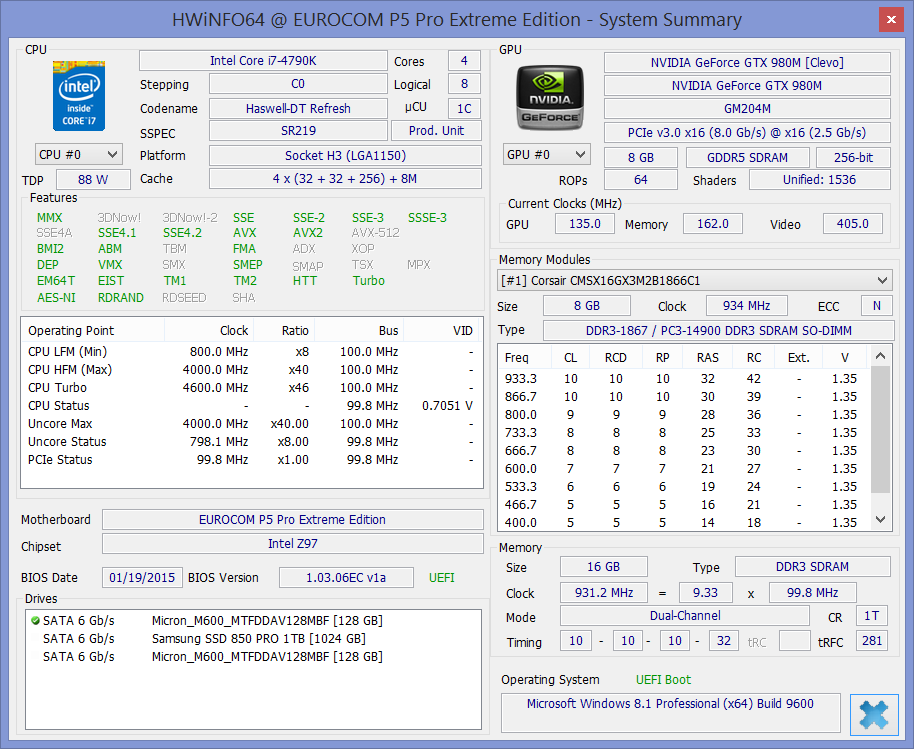Click the PCIe Status row

251,460
